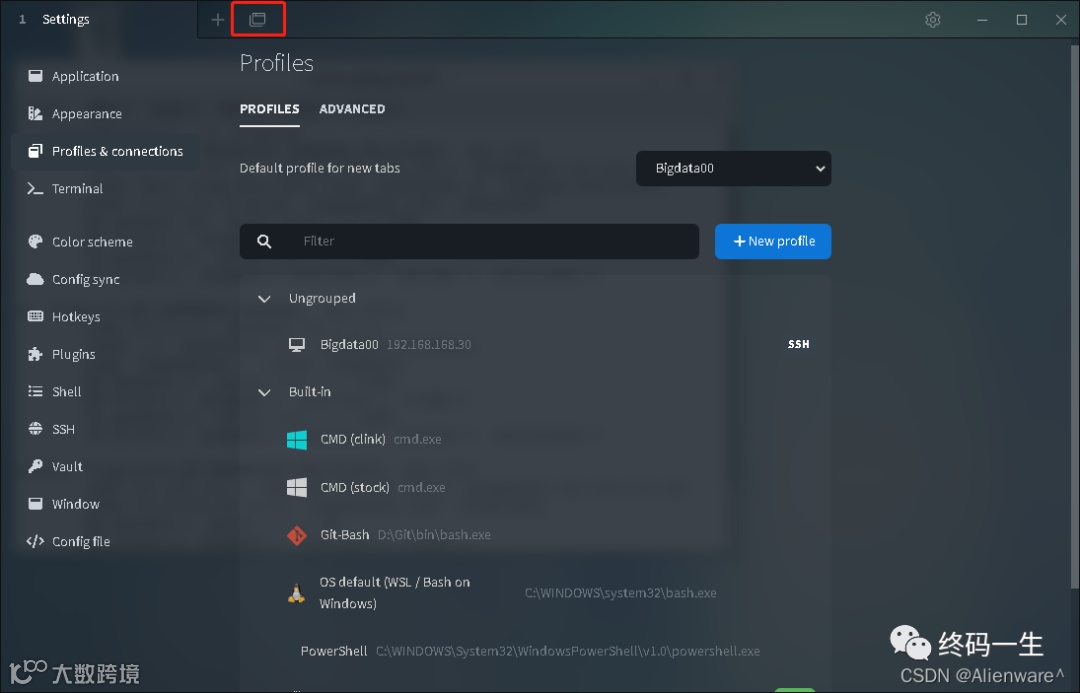Click the 192.168.168.30 address text
The height and width of the screenshot is (693, 1080).
pos(429,344)
